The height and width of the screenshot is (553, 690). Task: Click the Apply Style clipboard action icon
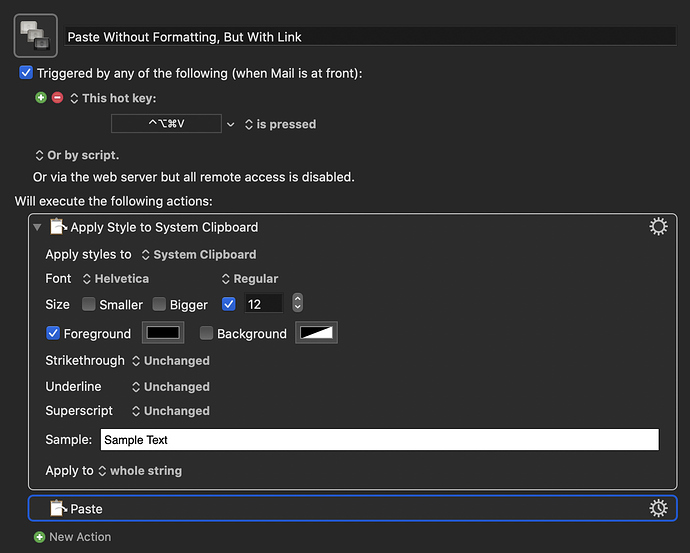coord(58,227)
